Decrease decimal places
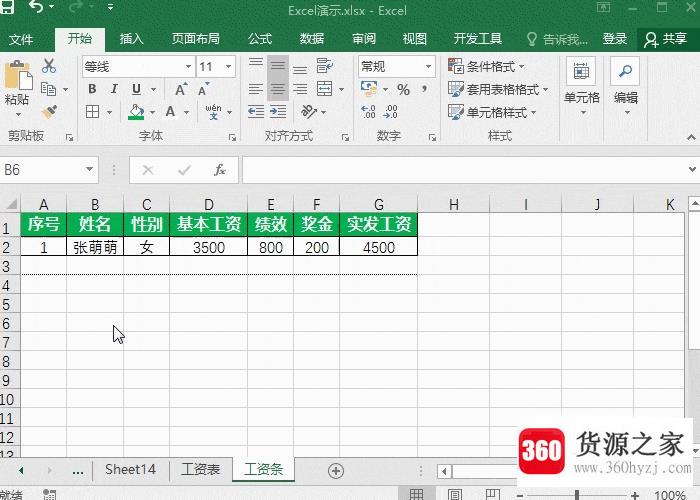Screen dimensions: 700x500 tap(391, 112)
